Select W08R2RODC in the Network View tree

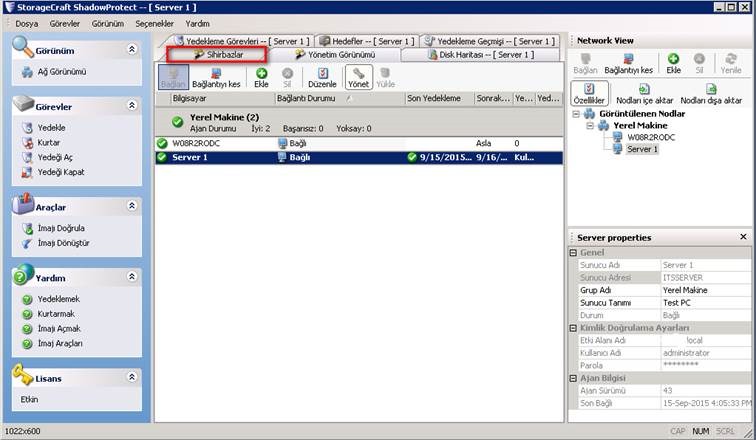650,137
